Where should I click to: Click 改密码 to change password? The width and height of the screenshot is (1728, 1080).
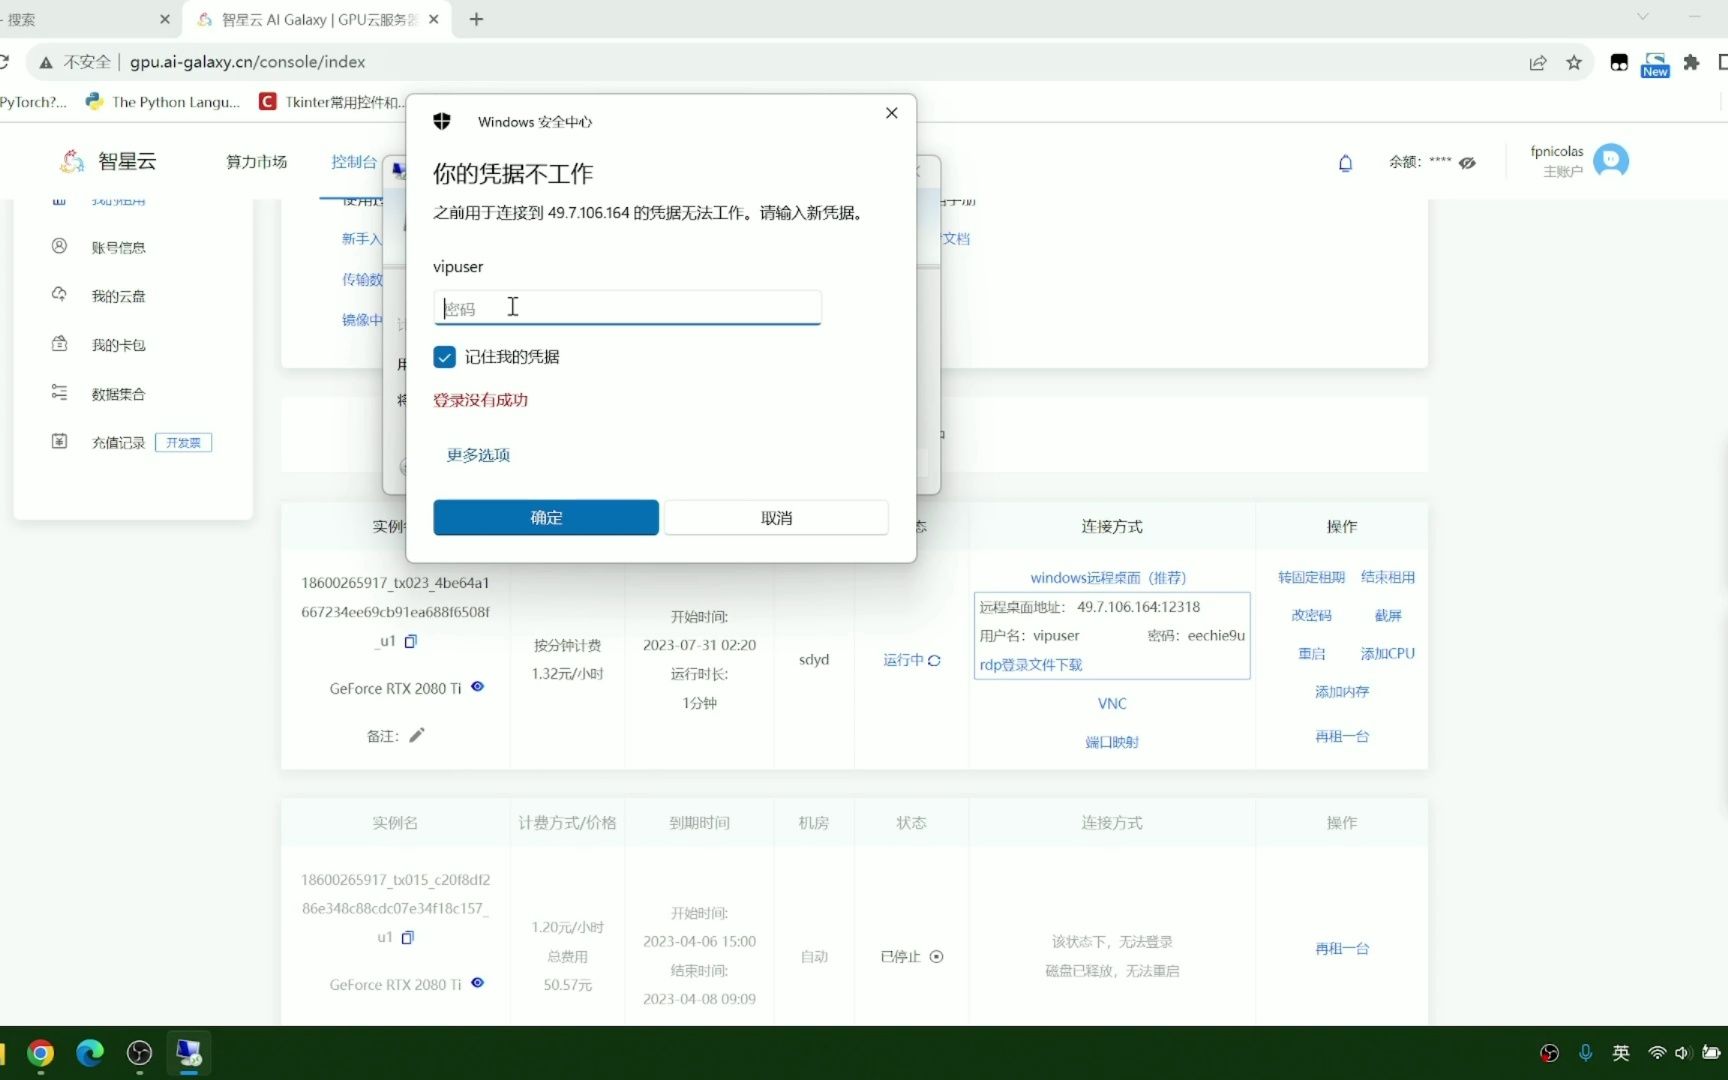[1311, 615]
